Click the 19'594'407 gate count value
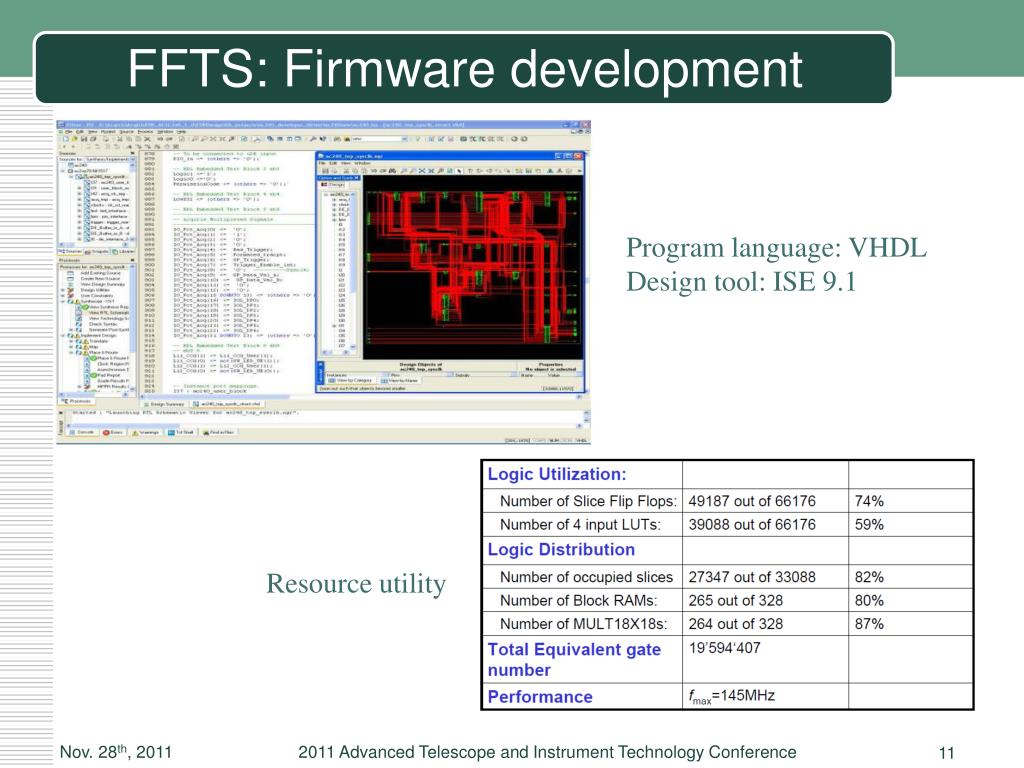The height and width of the screenshot is (768, 1024). [x=724, y=648]
